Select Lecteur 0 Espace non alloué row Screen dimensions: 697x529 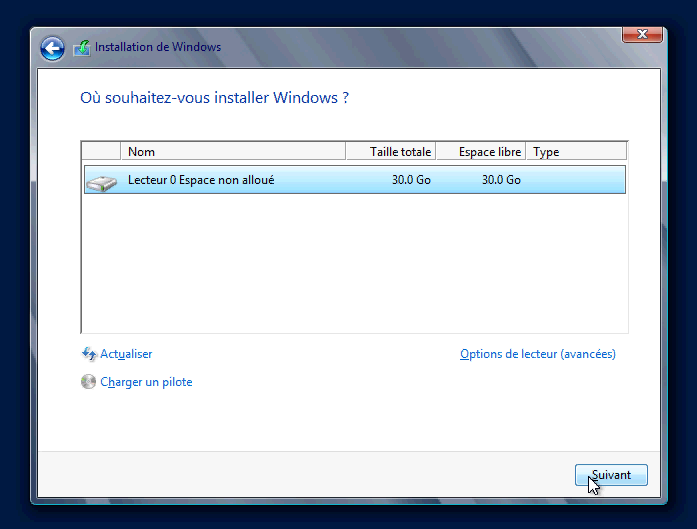tap(355, 180)
